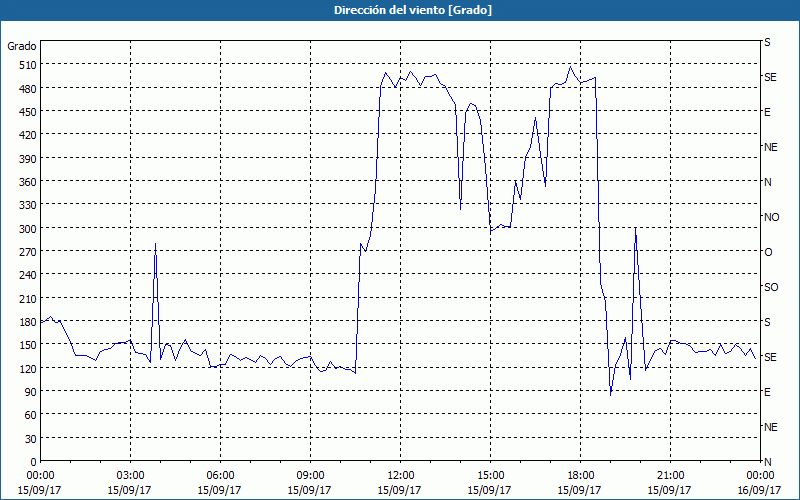Click the "15/09/17" date under 12:00
Screen dimensions: 800x500
(399, 490)
